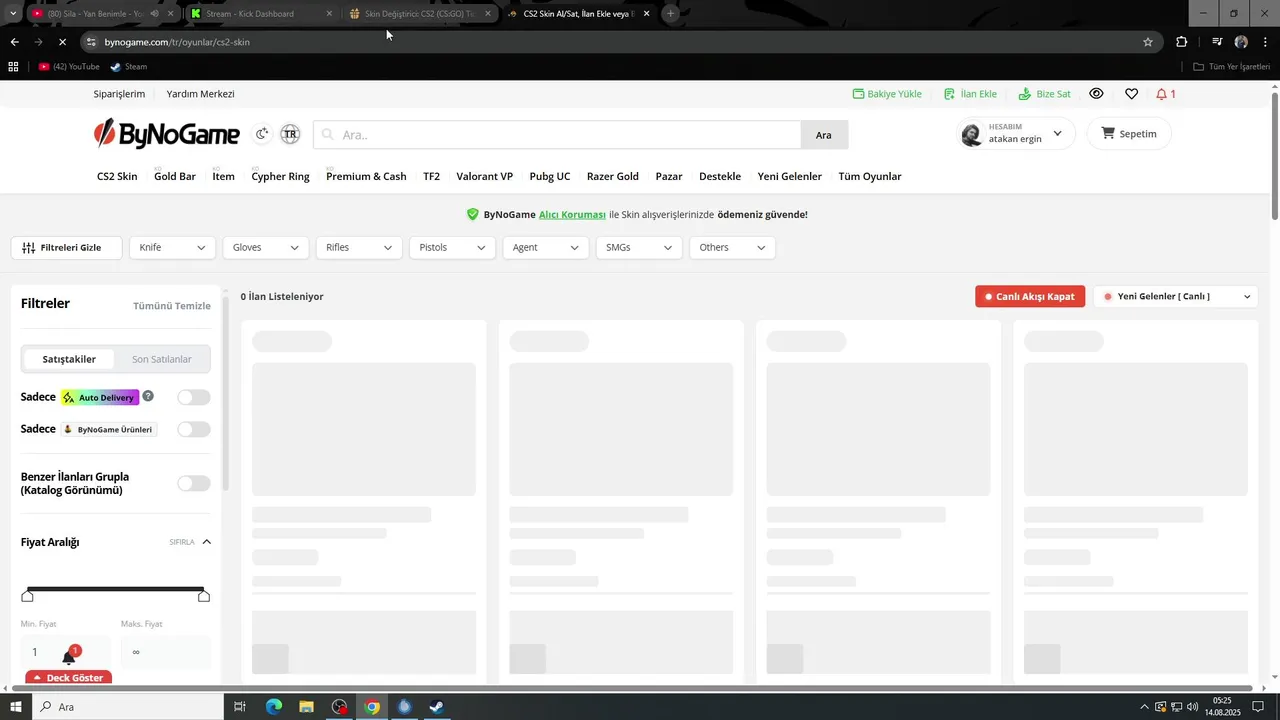Select the Son Satılanlar segment

click(161, 359)
